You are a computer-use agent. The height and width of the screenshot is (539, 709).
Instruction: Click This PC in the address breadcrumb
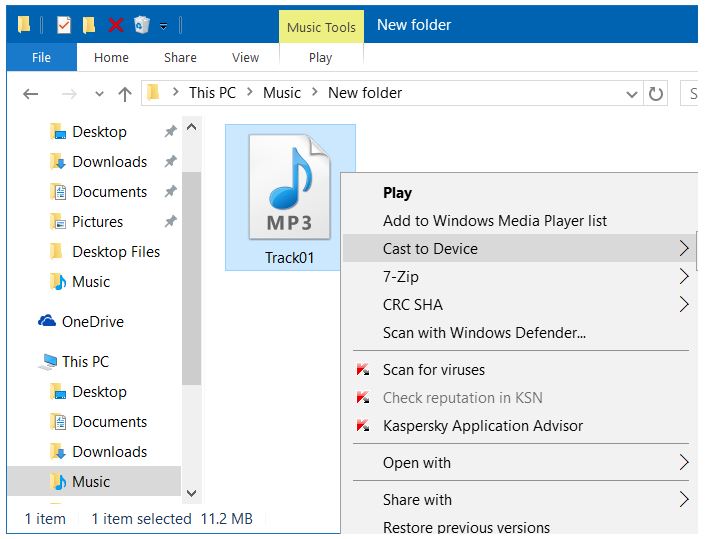pyautogui.click(x=212, y=93)
